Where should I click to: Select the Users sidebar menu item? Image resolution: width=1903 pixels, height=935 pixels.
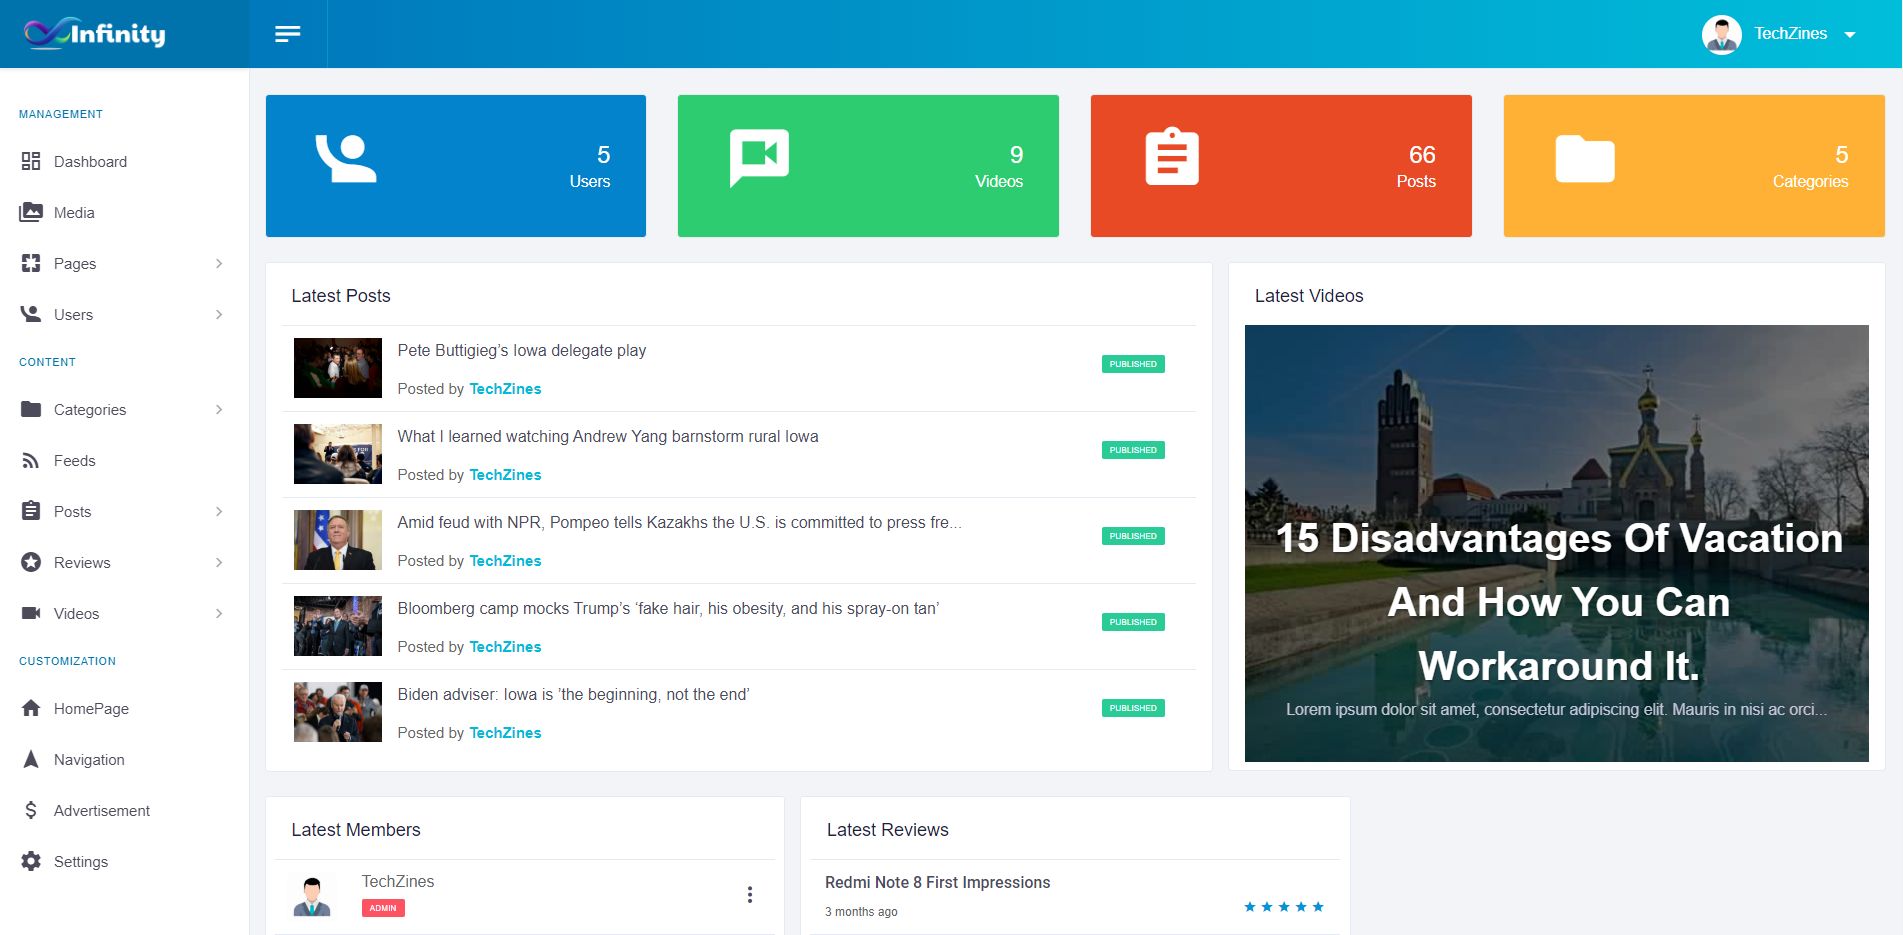click(74, 314)
